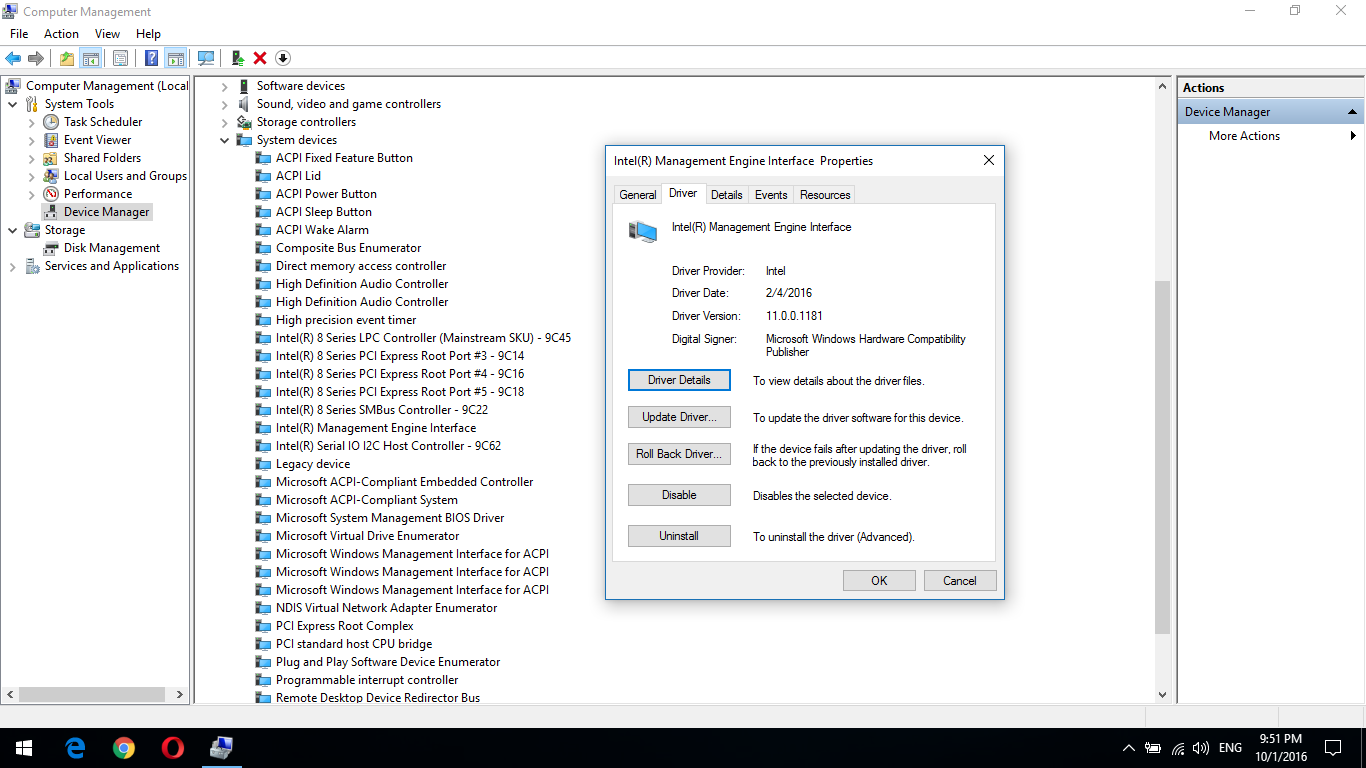1366x768 pixels.
Task: Click the red X Uninstall toolbar icon
Action: click(x=260, y=59)
